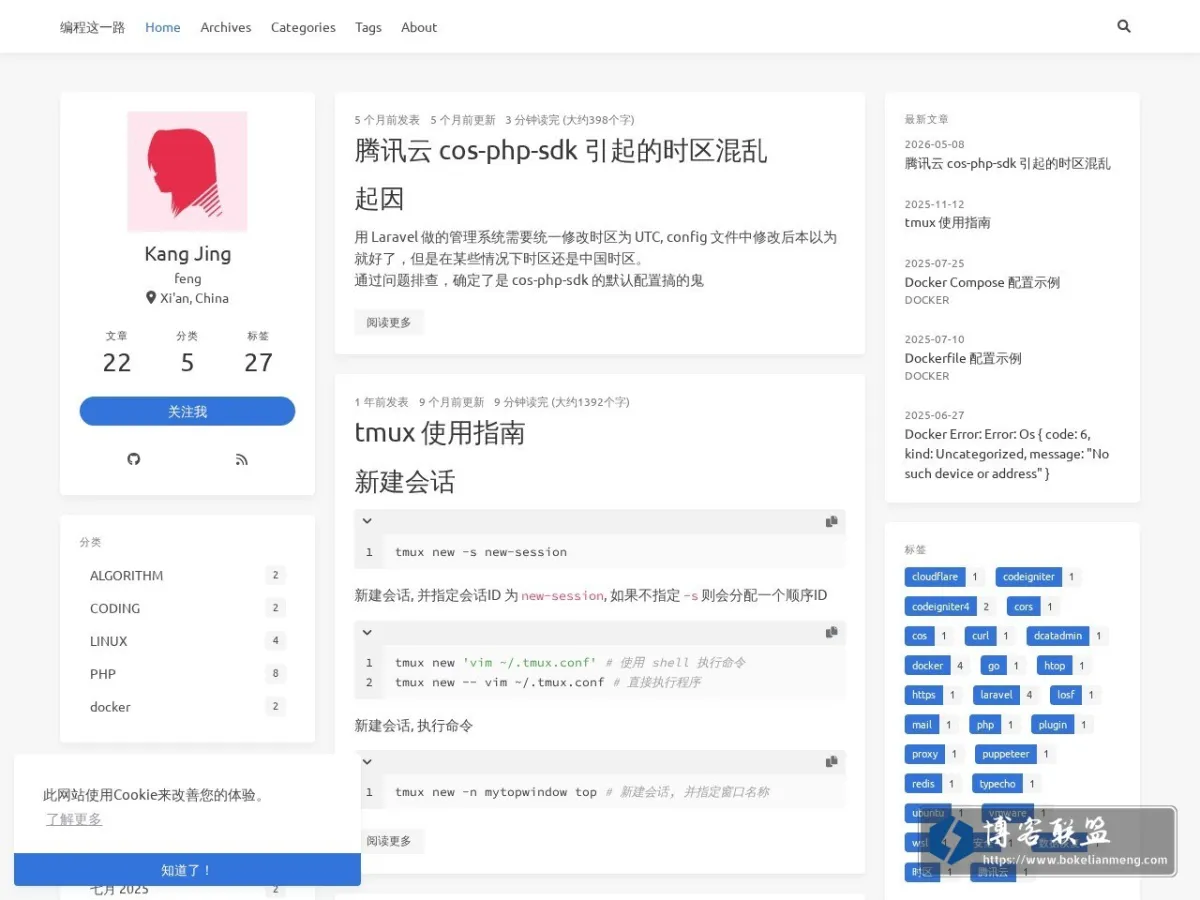This screenshot has width=1200, height=900.
Task: Click the 关注我 follow button
Action: click(187, 411)
